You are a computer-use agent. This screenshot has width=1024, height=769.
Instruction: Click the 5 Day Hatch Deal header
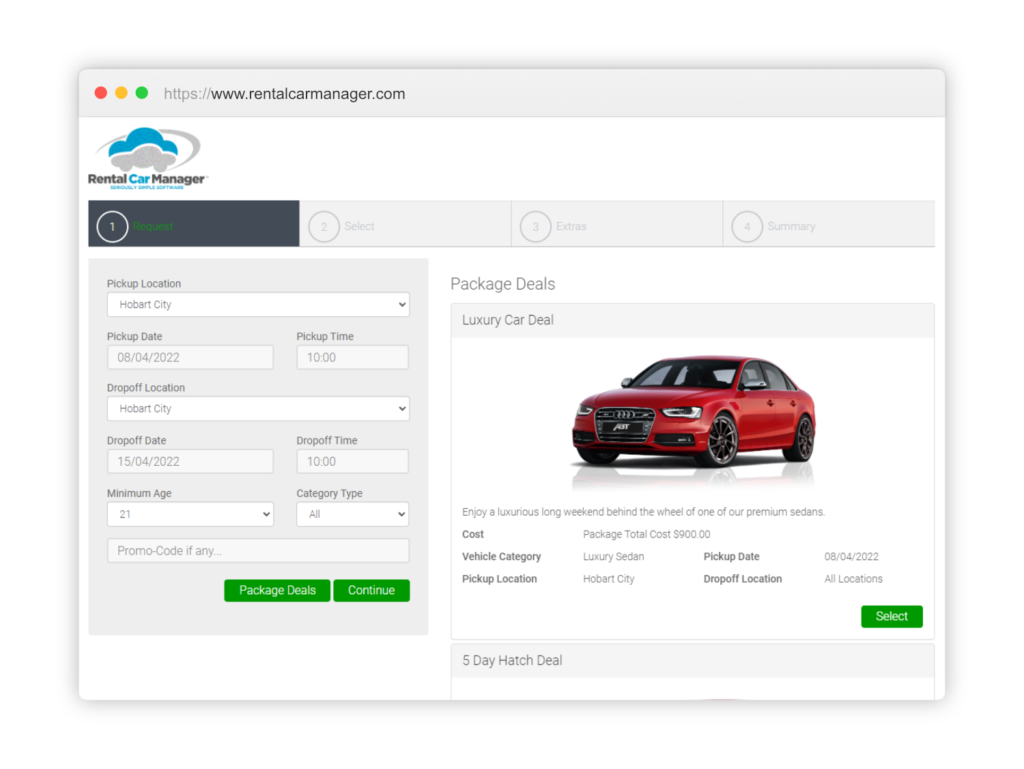[692, 661]
